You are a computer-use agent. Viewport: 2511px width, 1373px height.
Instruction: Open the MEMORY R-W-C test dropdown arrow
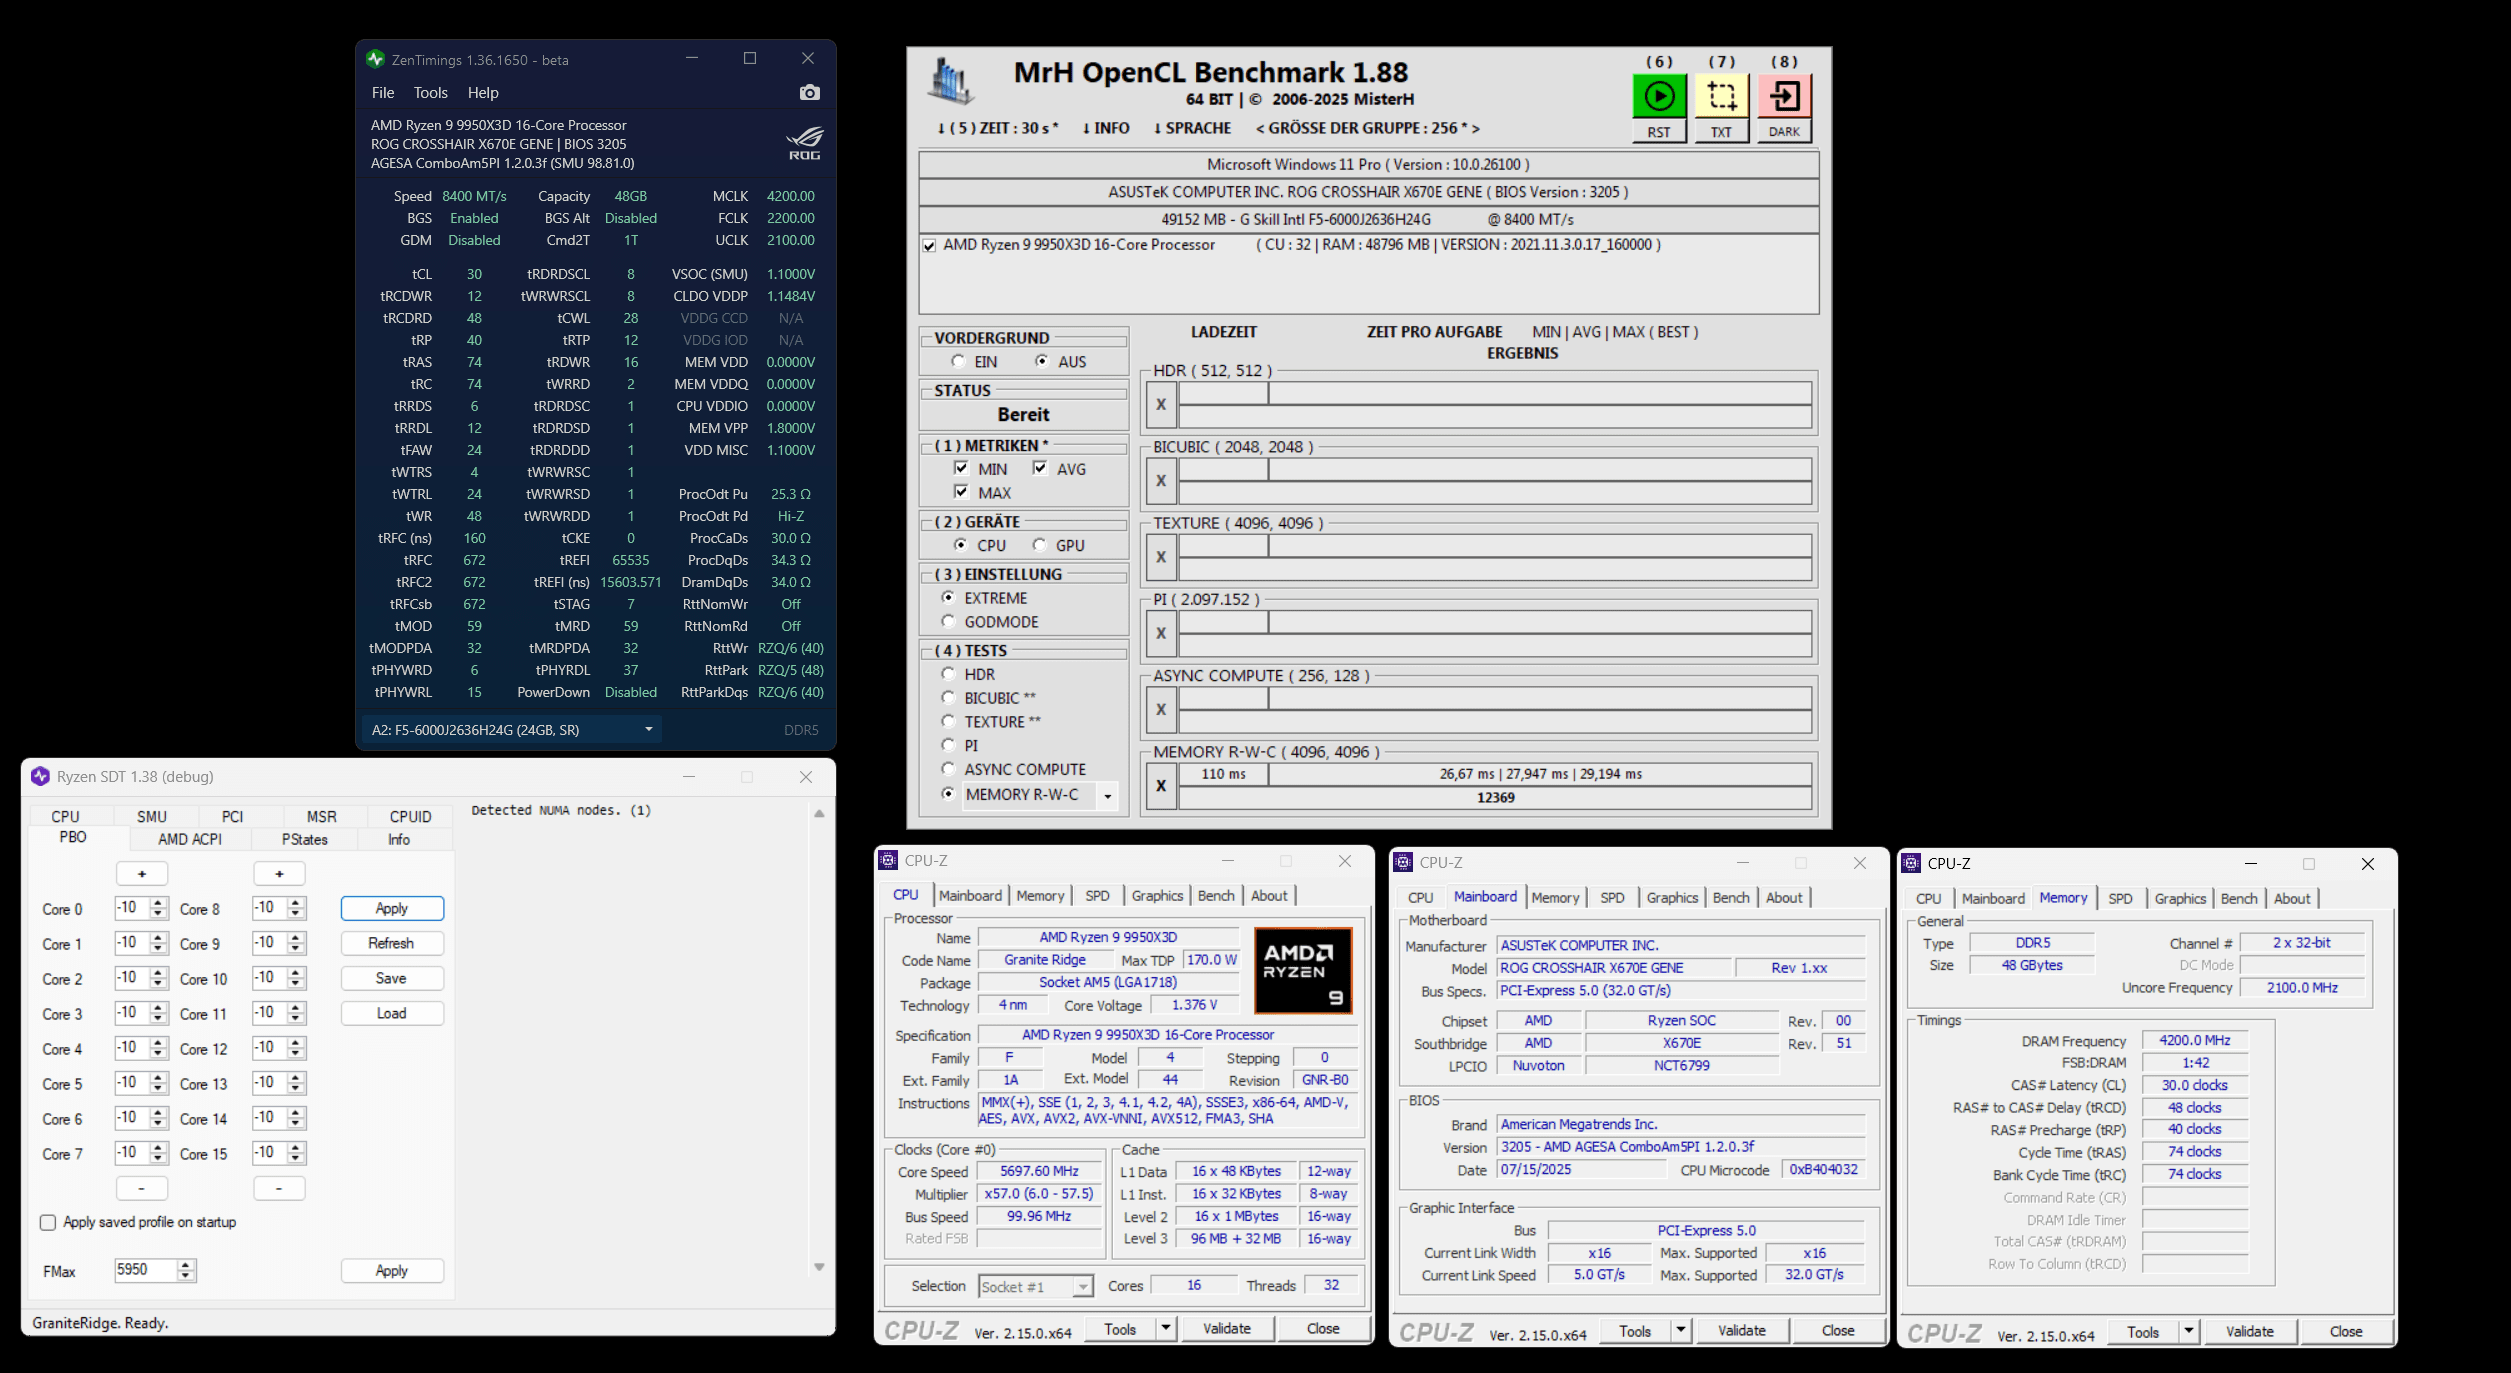tap(1107, 796)
